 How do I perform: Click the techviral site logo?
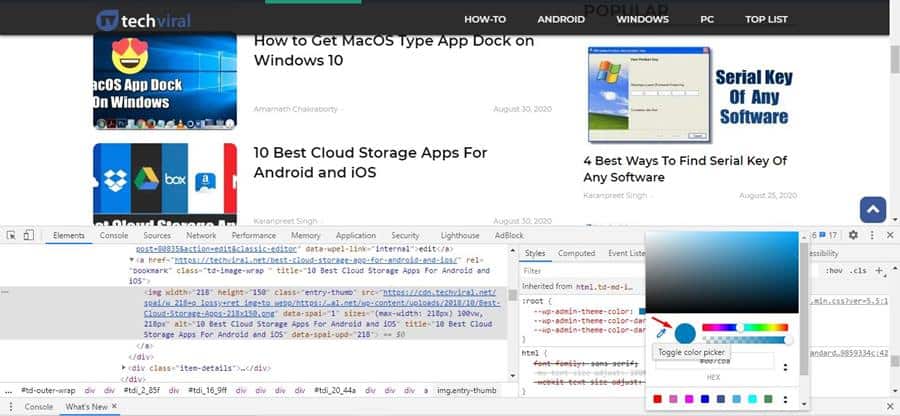click(x=143, y=20)
